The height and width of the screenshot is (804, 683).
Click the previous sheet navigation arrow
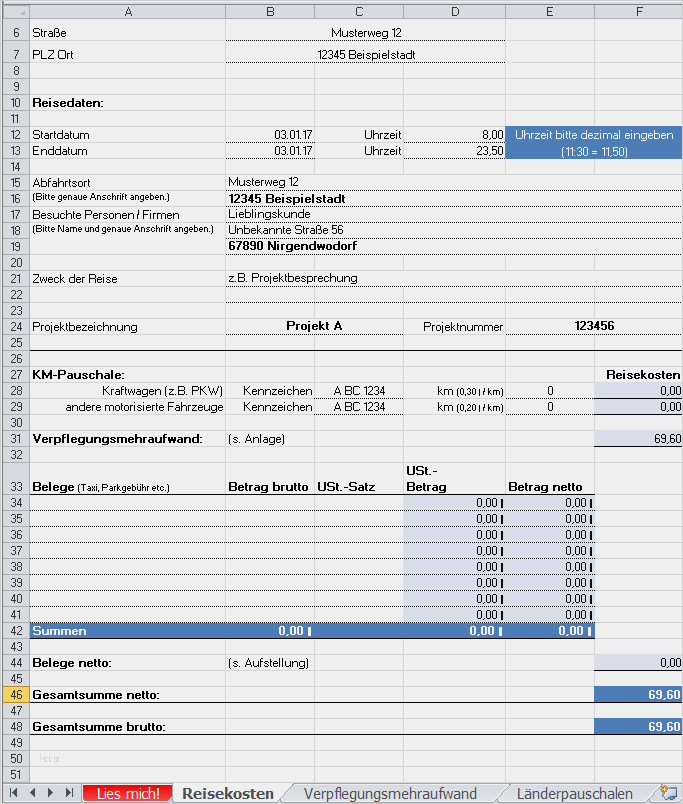(32, 793)
